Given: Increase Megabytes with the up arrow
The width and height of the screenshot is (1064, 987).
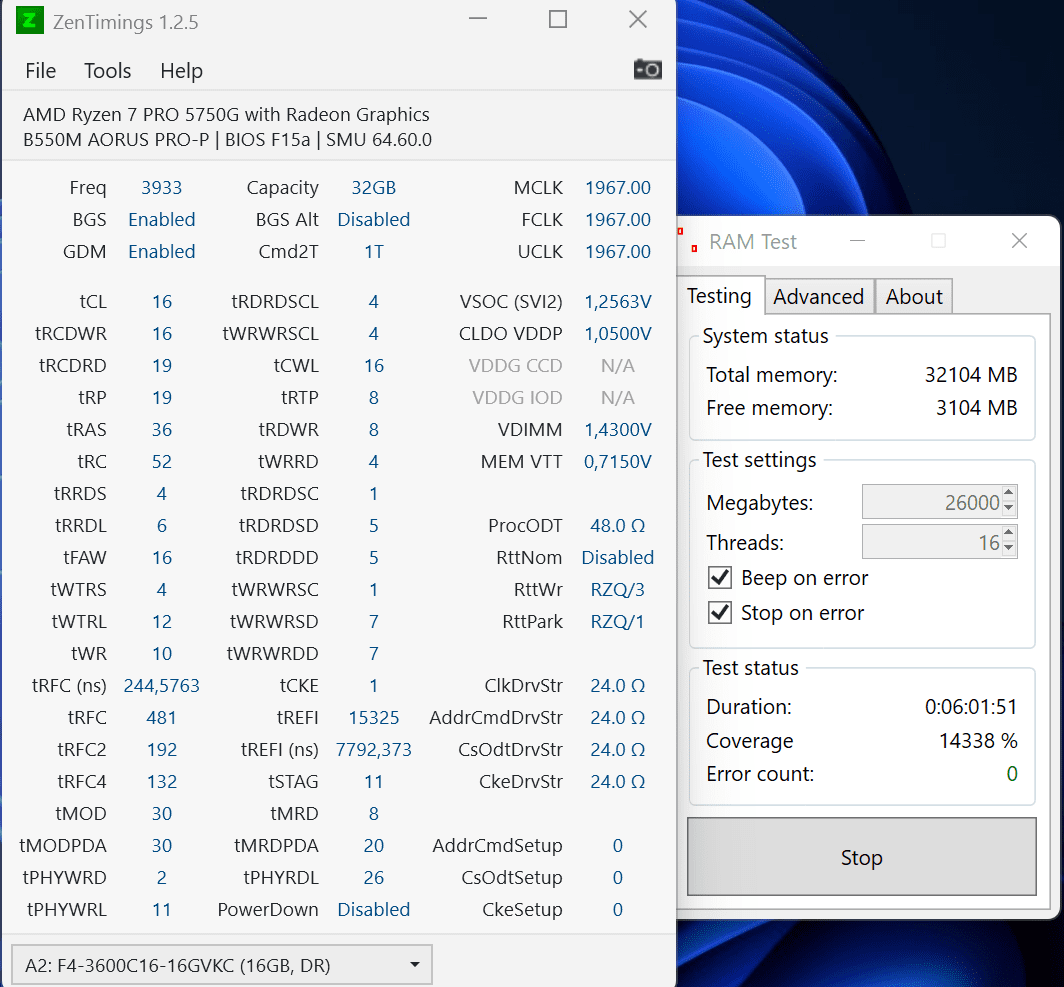Looking at the screenshot, I should pos(1008,492).
